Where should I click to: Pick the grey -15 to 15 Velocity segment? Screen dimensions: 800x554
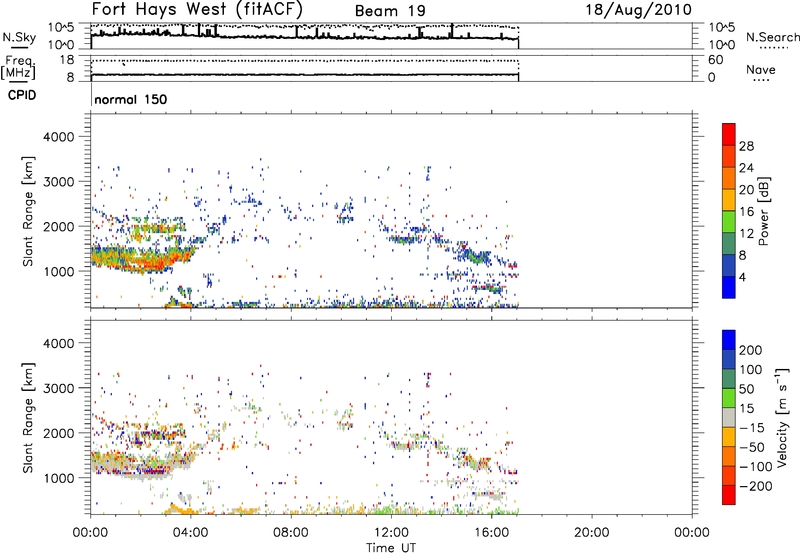click(729, 418)
